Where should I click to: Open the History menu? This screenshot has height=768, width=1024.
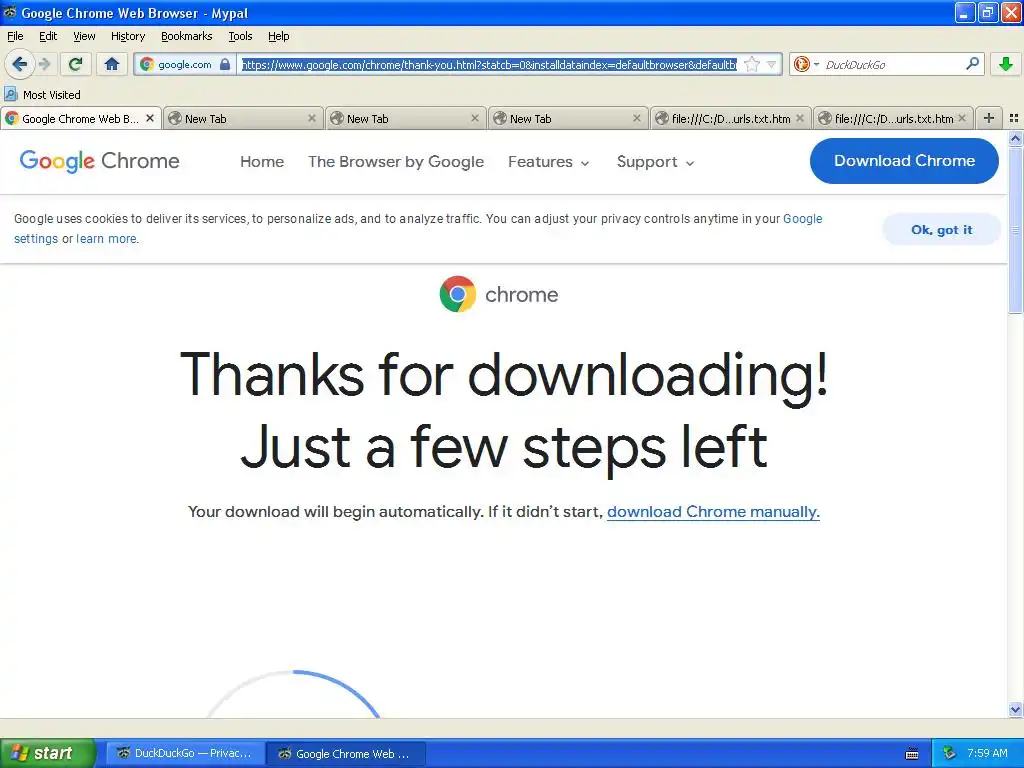(x=127, y=36)
